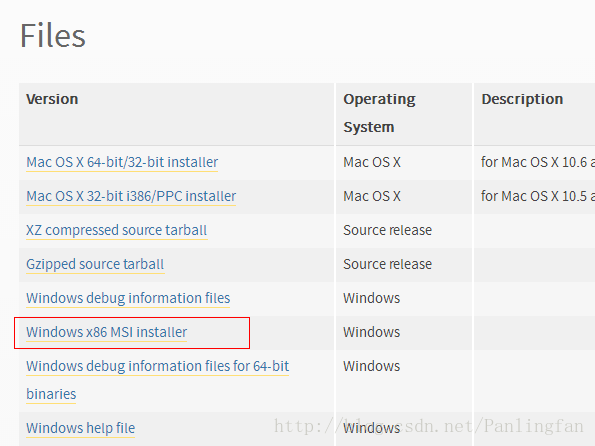Click Source release cell for XZ tarball row
The width and height of the screenshot is (595, 446).
click(x=387, y=230)
